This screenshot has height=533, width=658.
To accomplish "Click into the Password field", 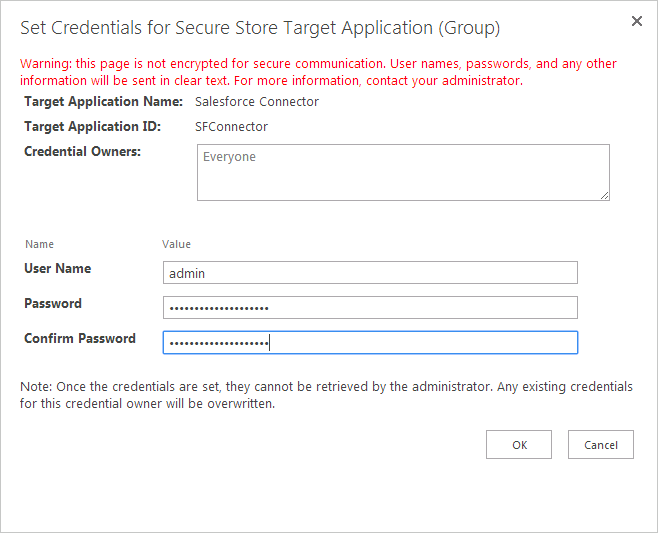I will pos(370,308).
